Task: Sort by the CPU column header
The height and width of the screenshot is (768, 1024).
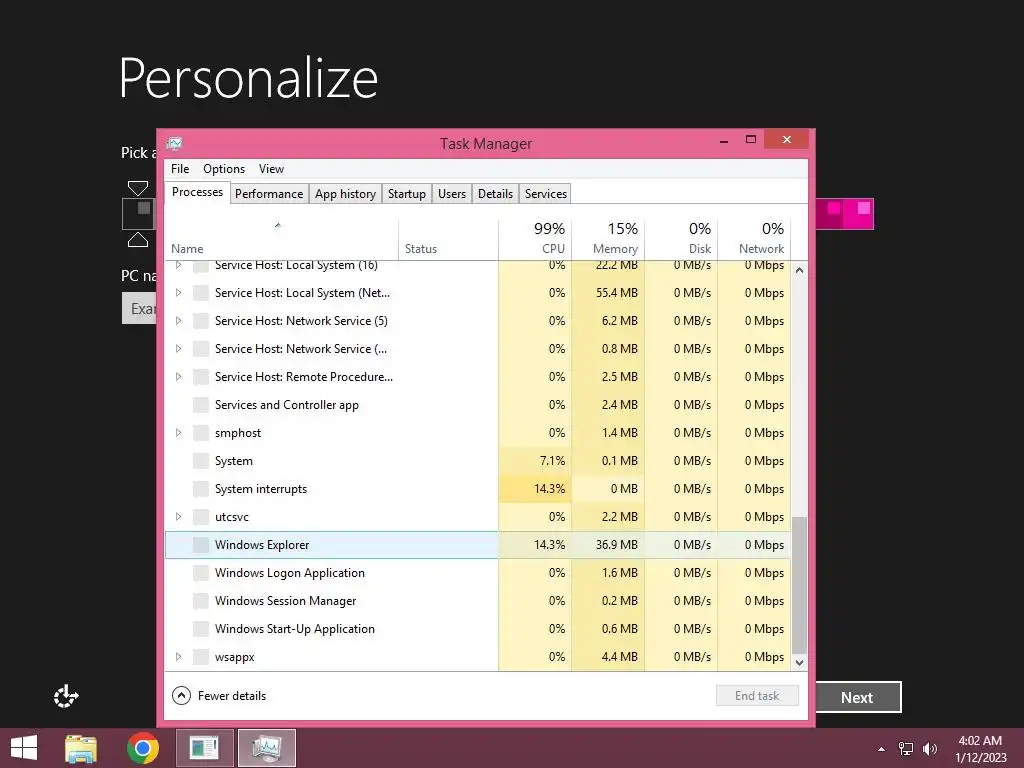Action: (535, 240)
